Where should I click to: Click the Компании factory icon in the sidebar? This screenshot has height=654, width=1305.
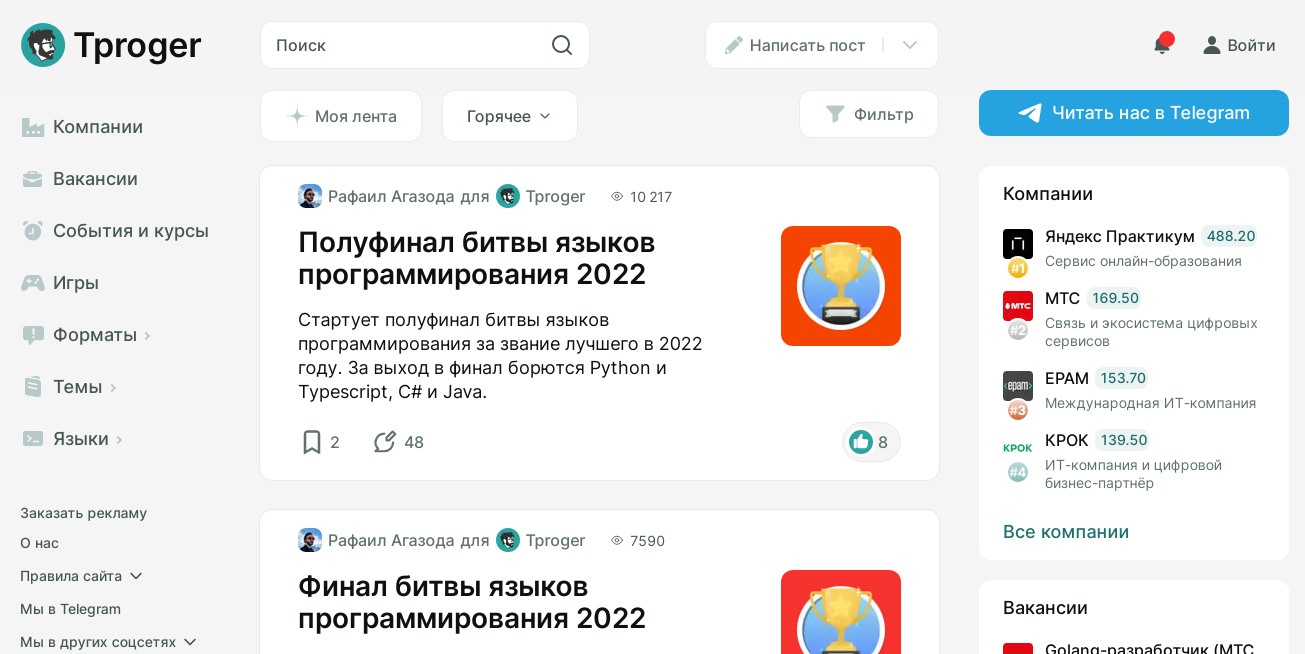tap(33, 127)
